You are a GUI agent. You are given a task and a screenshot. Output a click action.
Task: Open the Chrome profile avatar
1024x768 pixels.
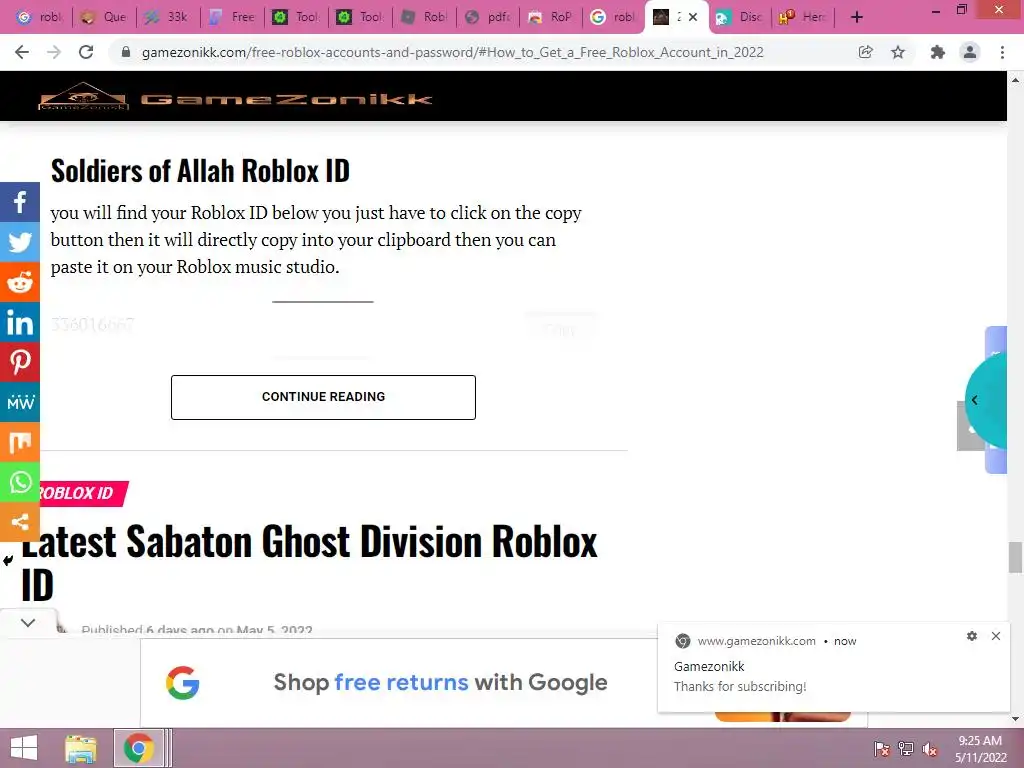pyautogui.click(x=970, y=52)
